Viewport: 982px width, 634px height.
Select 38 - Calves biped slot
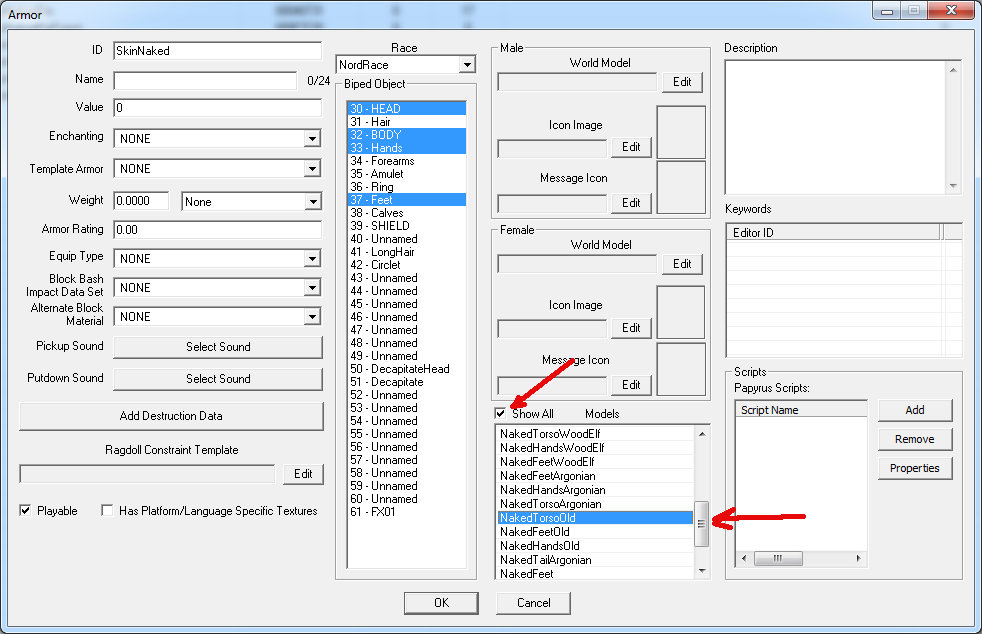pyautogui.click(x=407, y=213)
